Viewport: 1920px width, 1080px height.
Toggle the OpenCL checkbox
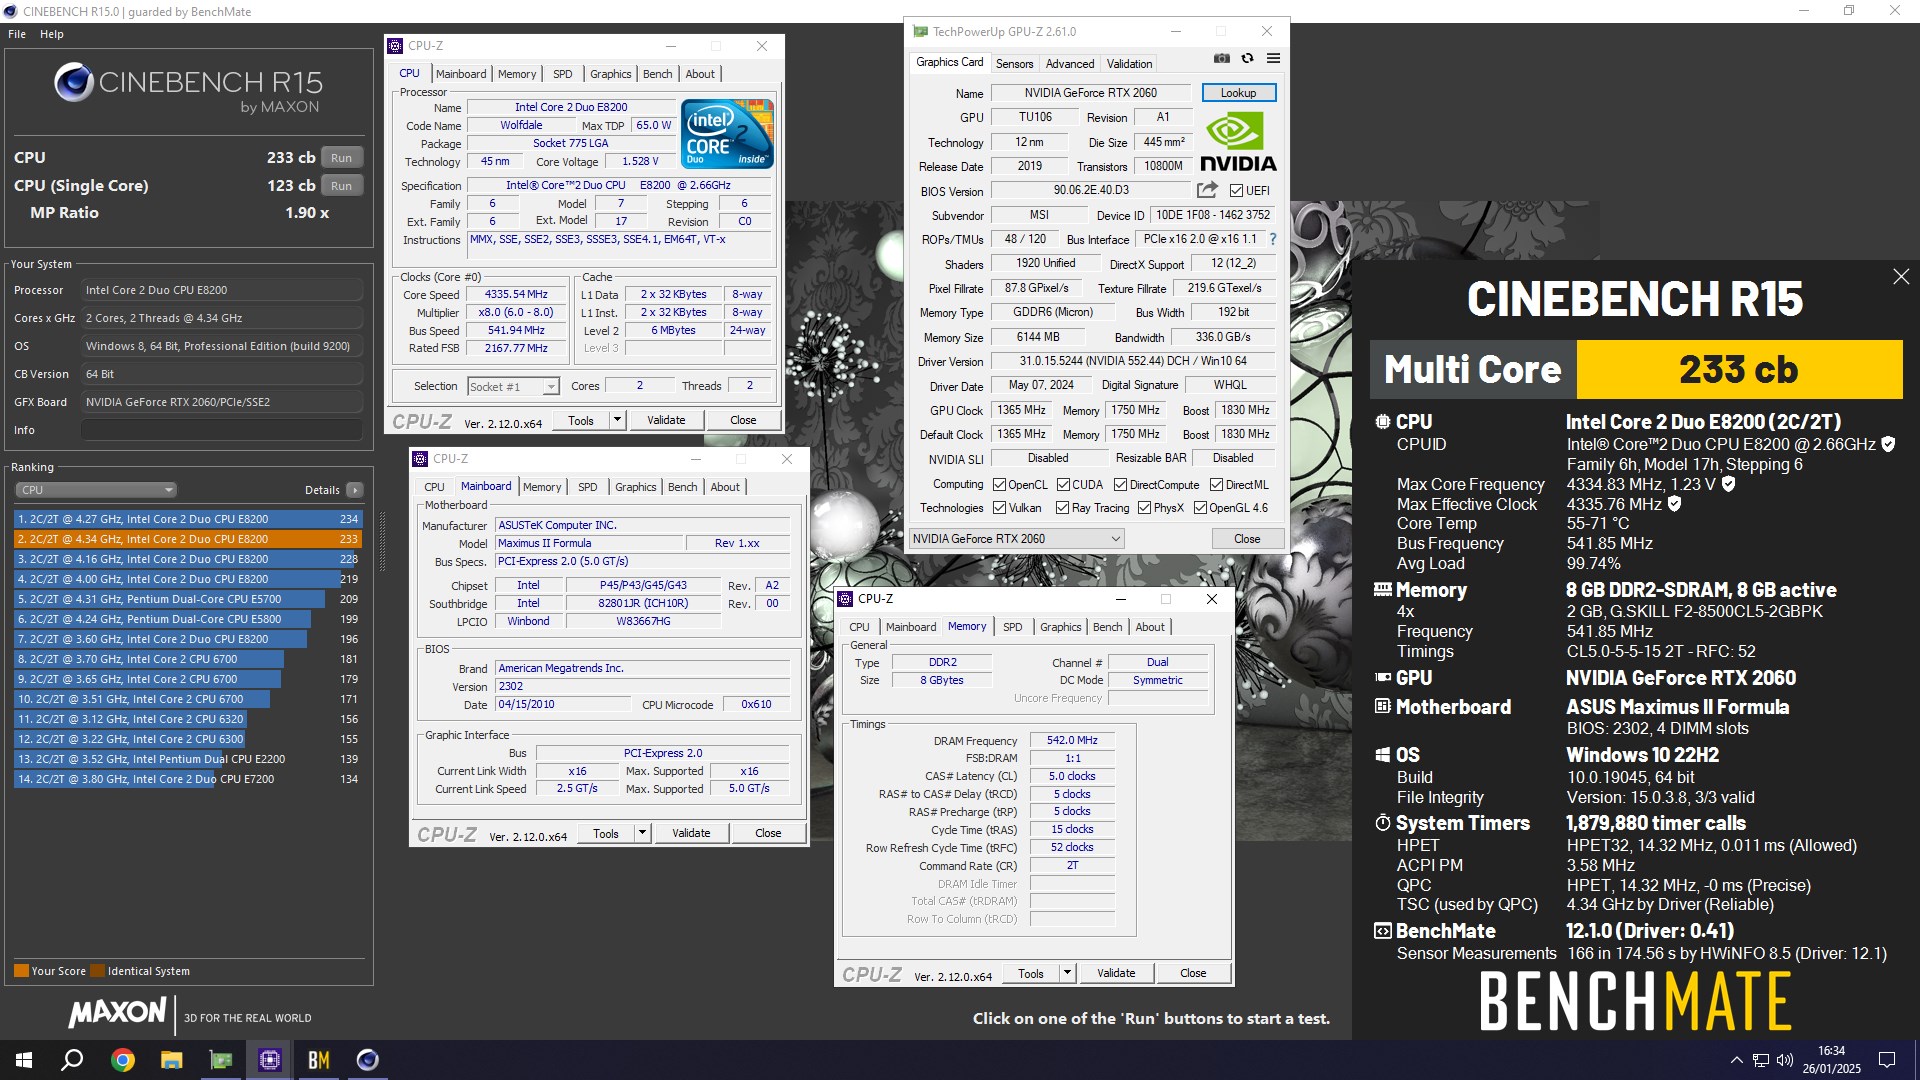coord(999,485)
